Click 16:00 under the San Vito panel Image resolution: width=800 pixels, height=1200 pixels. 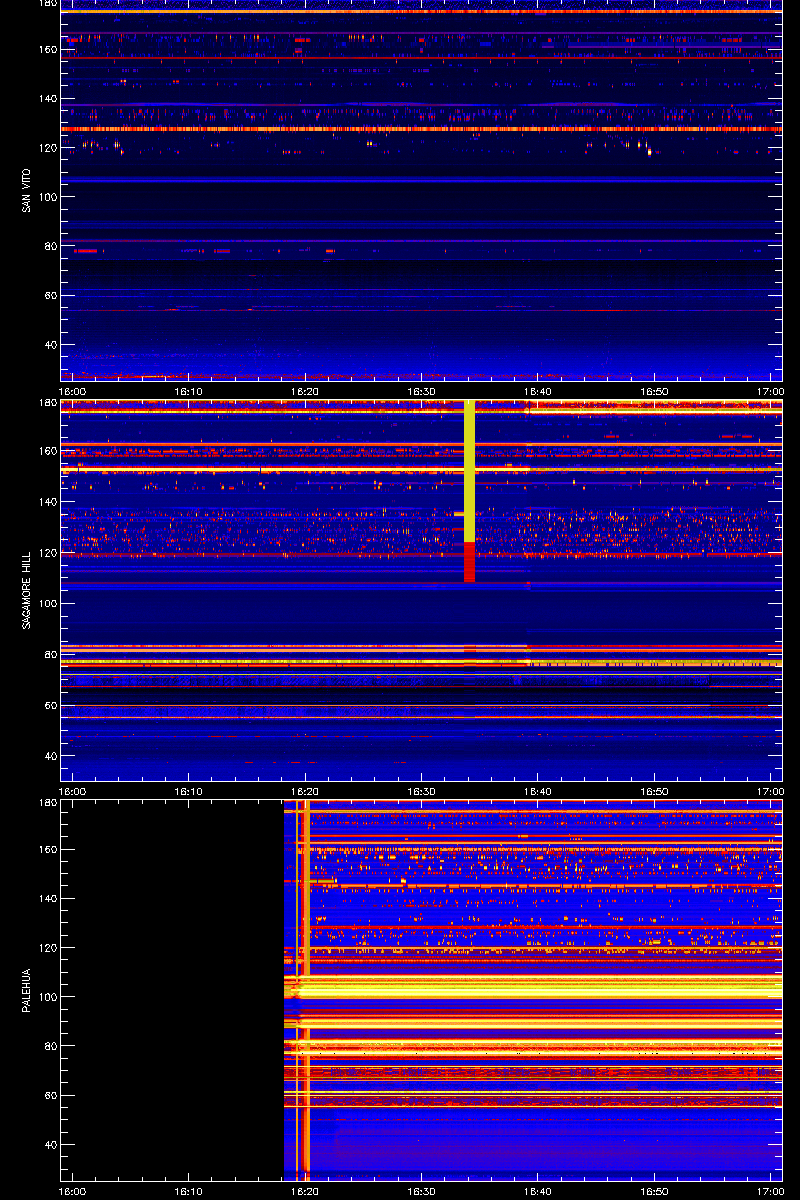pyautogui.click(x=72, y=392)
